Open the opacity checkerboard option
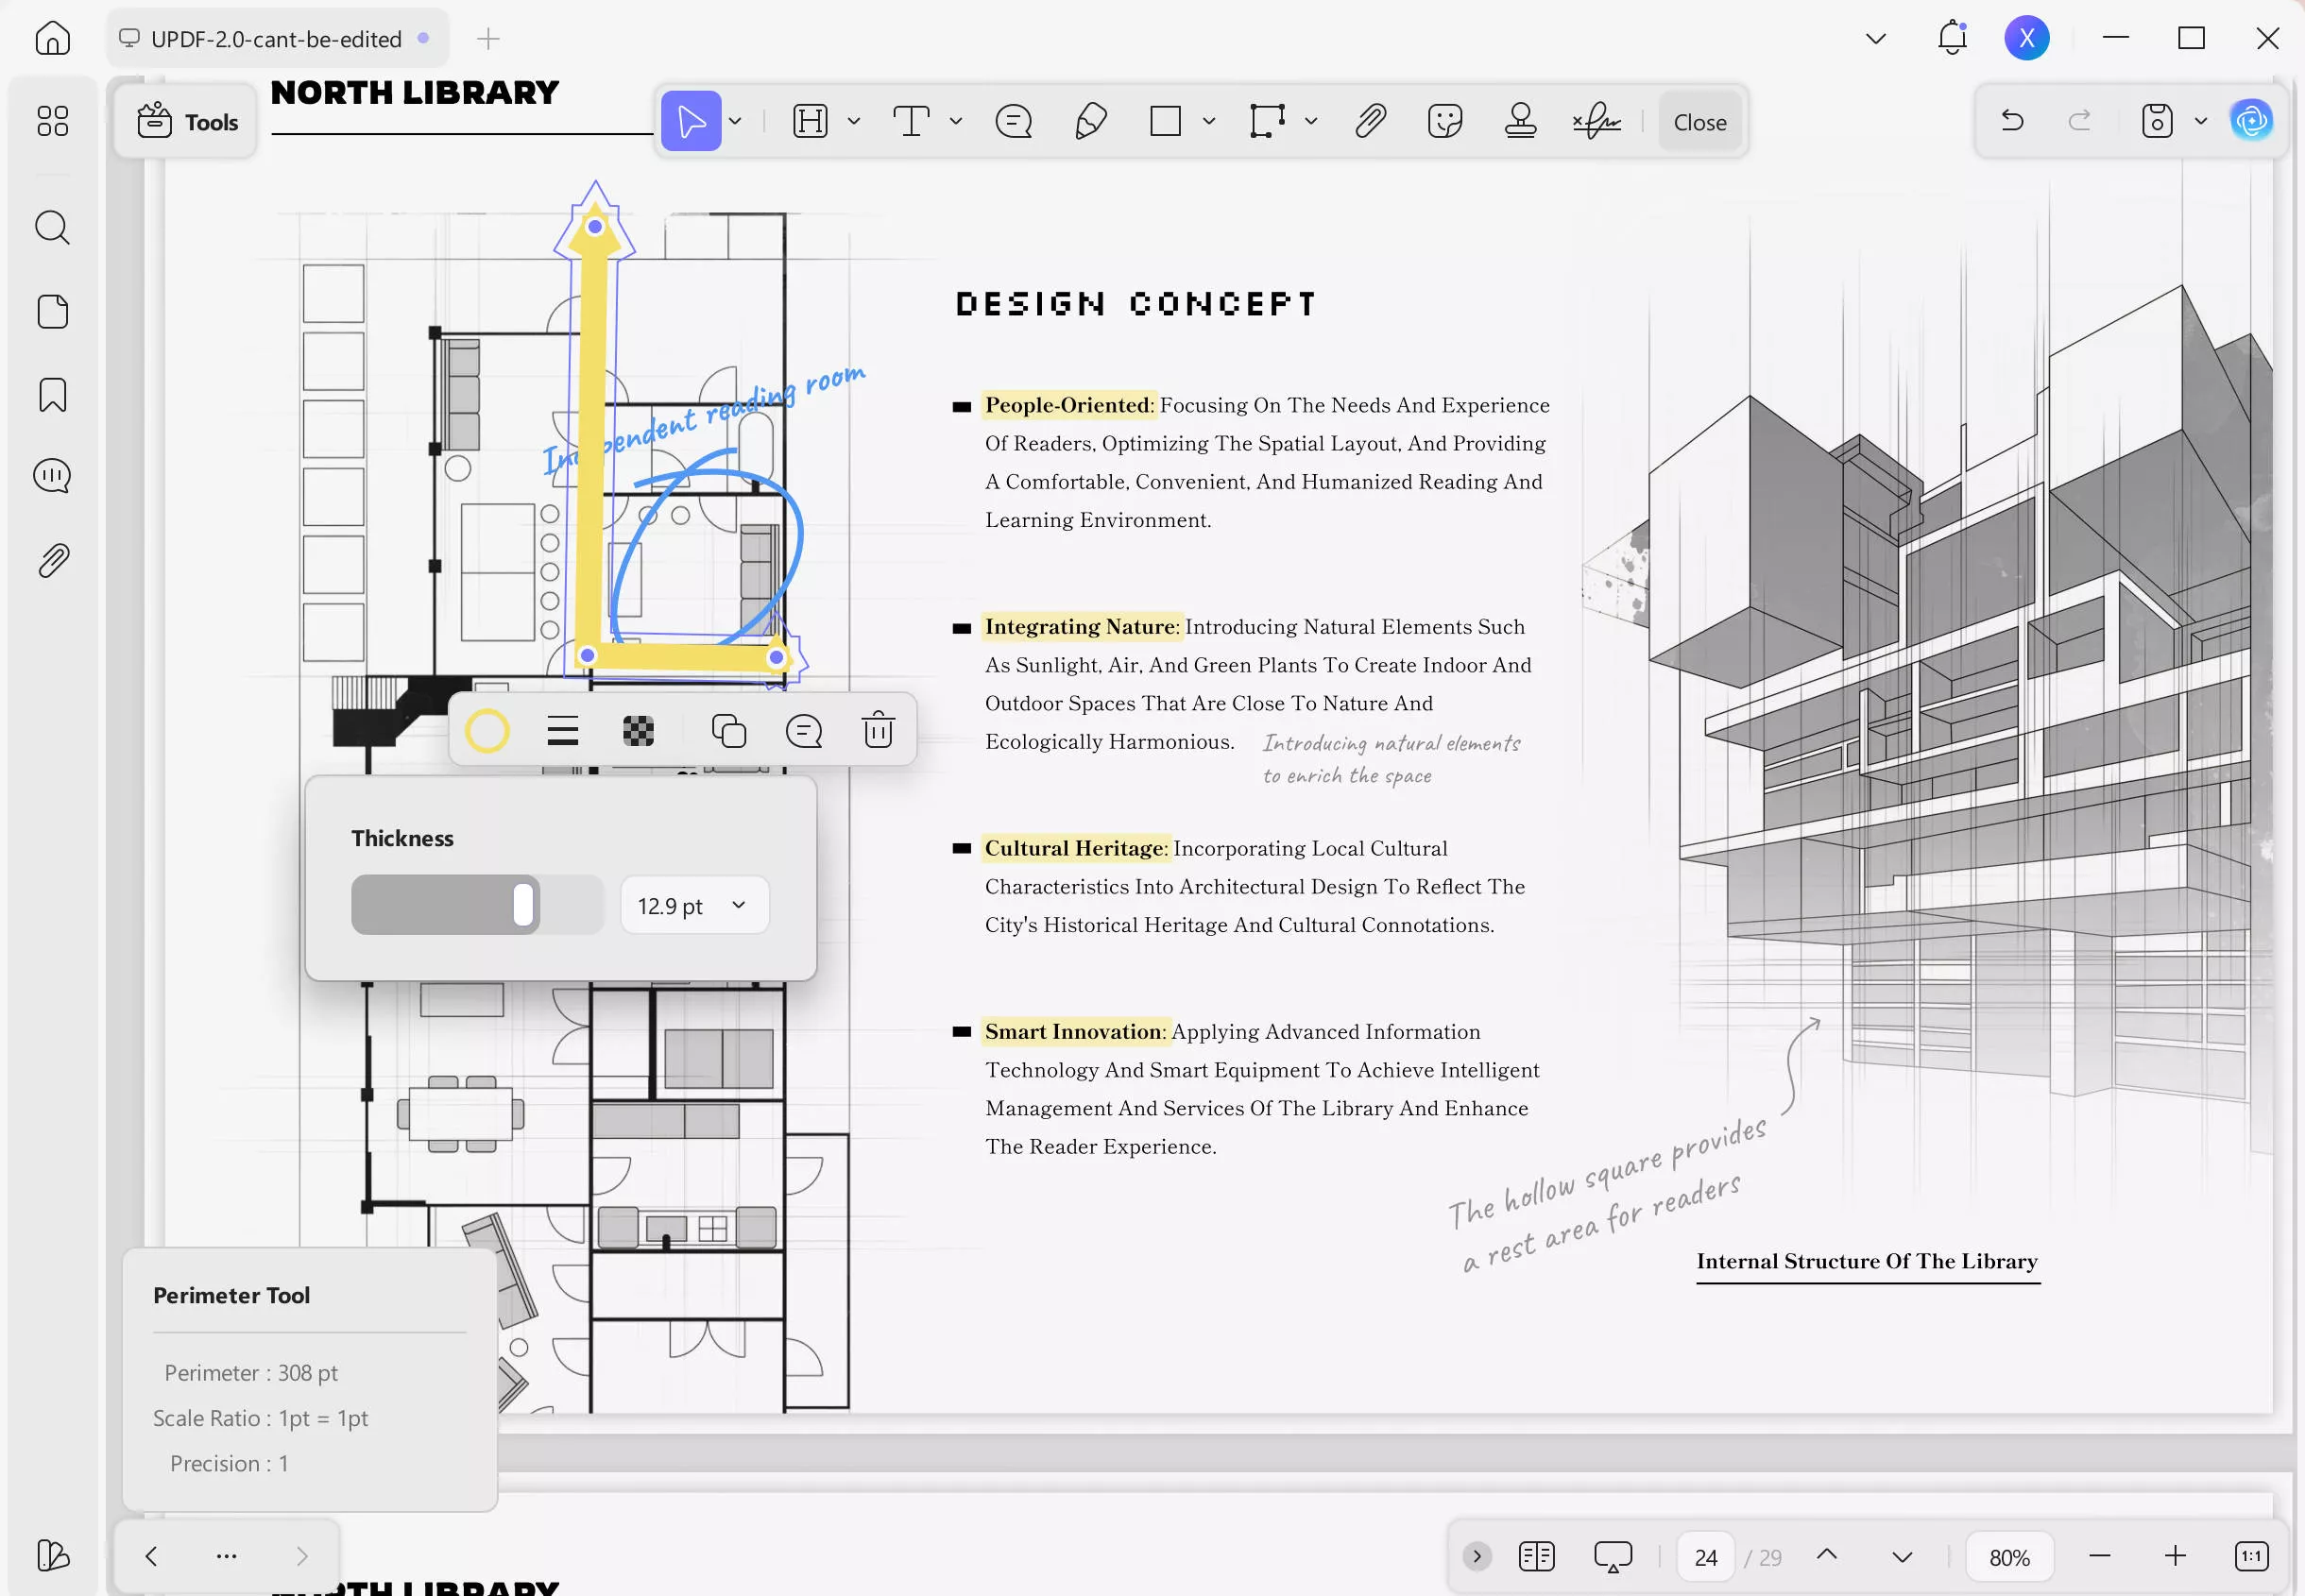 point(638,731)
